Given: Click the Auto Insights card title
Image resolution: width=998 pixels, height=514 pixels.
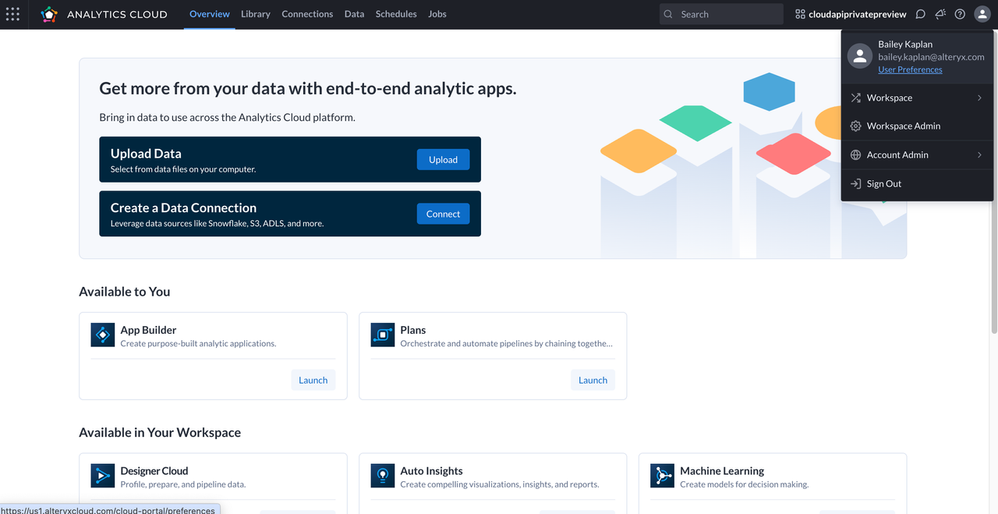Looking at the screenshot, I should [x=432, y=471].
